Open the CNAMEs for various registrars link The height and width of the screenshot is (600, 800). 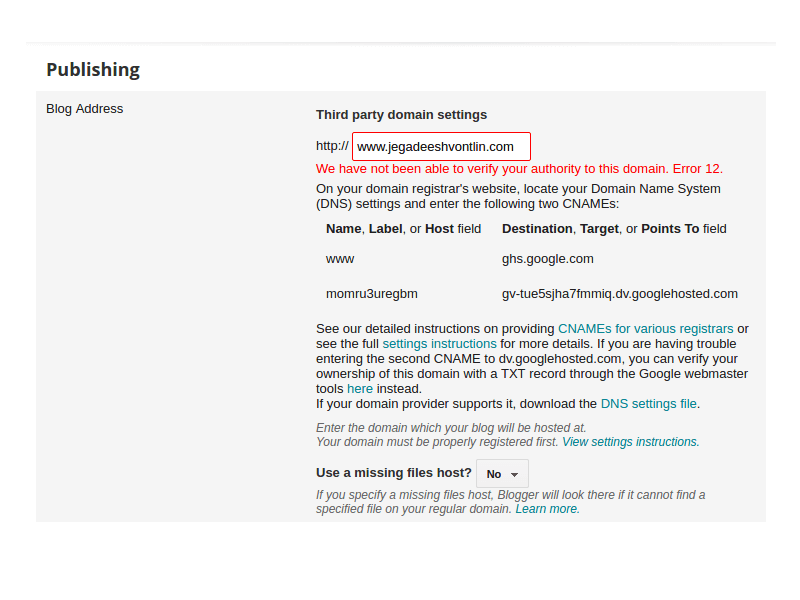point(645,329)
